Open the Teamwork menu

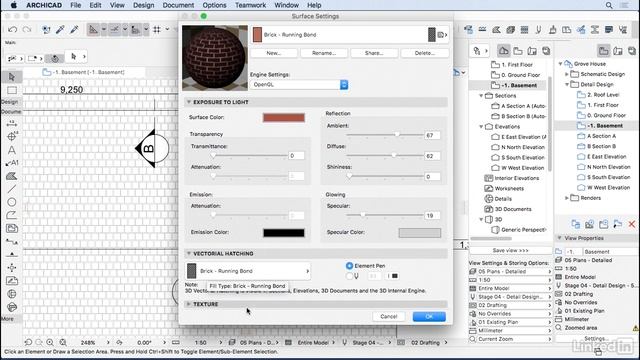250,5
